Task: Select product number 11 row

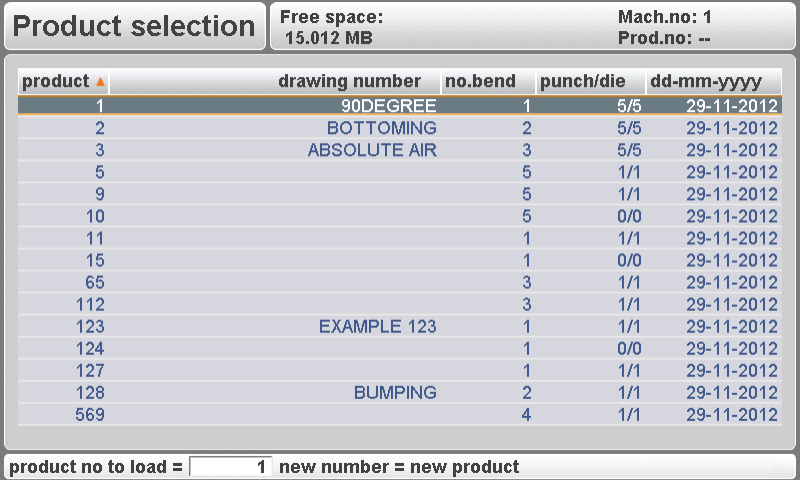Action: click(x=400, y=238)
